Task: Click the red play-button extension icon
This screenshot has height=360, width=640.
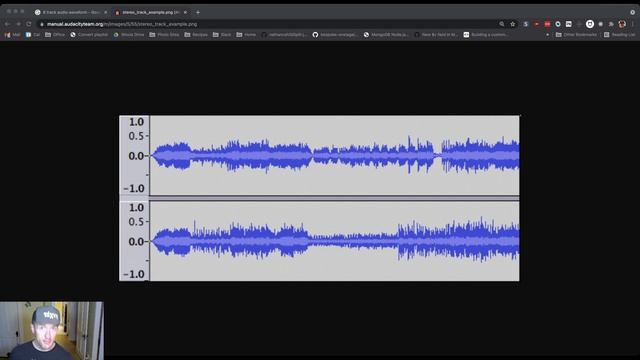Action: point(536,24)
